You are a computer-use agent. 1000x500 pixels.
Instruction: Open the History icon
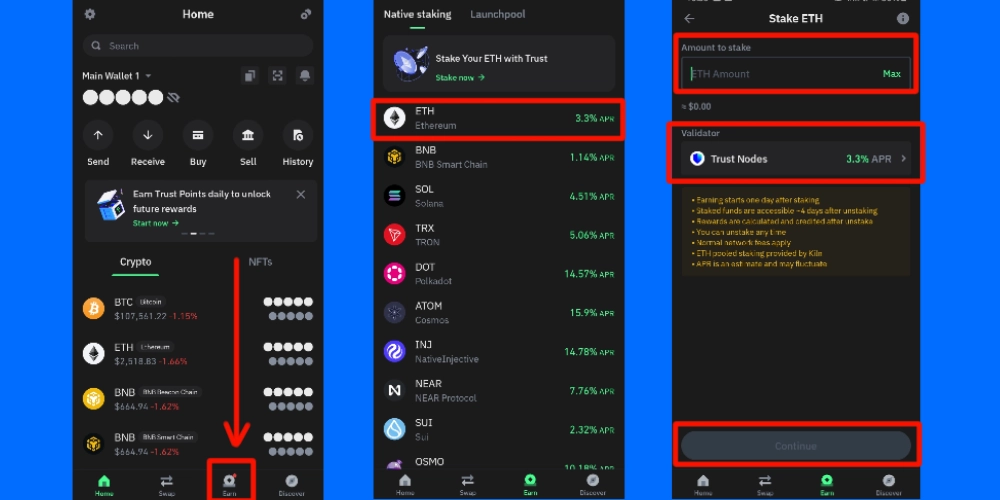pos(297,135)
